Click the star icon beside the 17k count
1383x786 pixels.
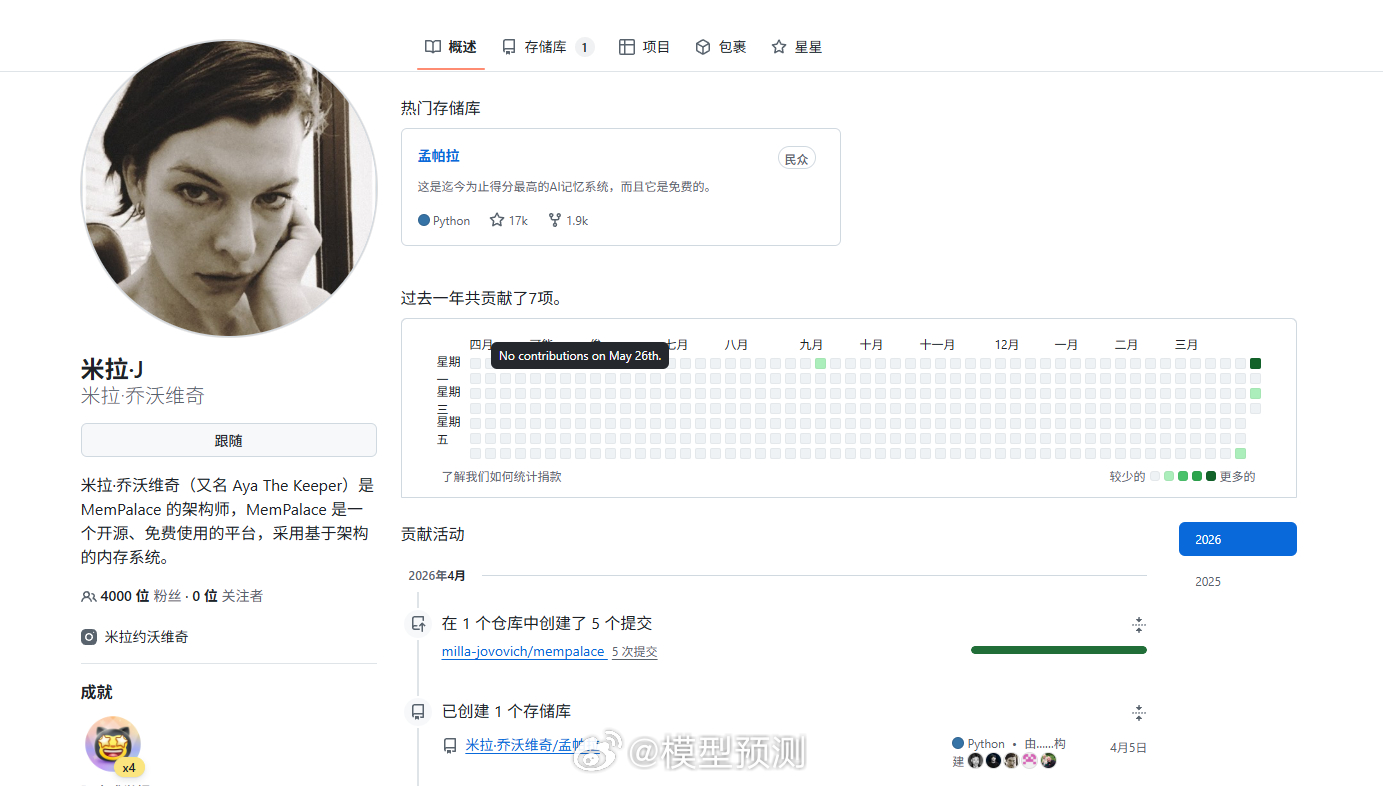(x=496, y=220)
